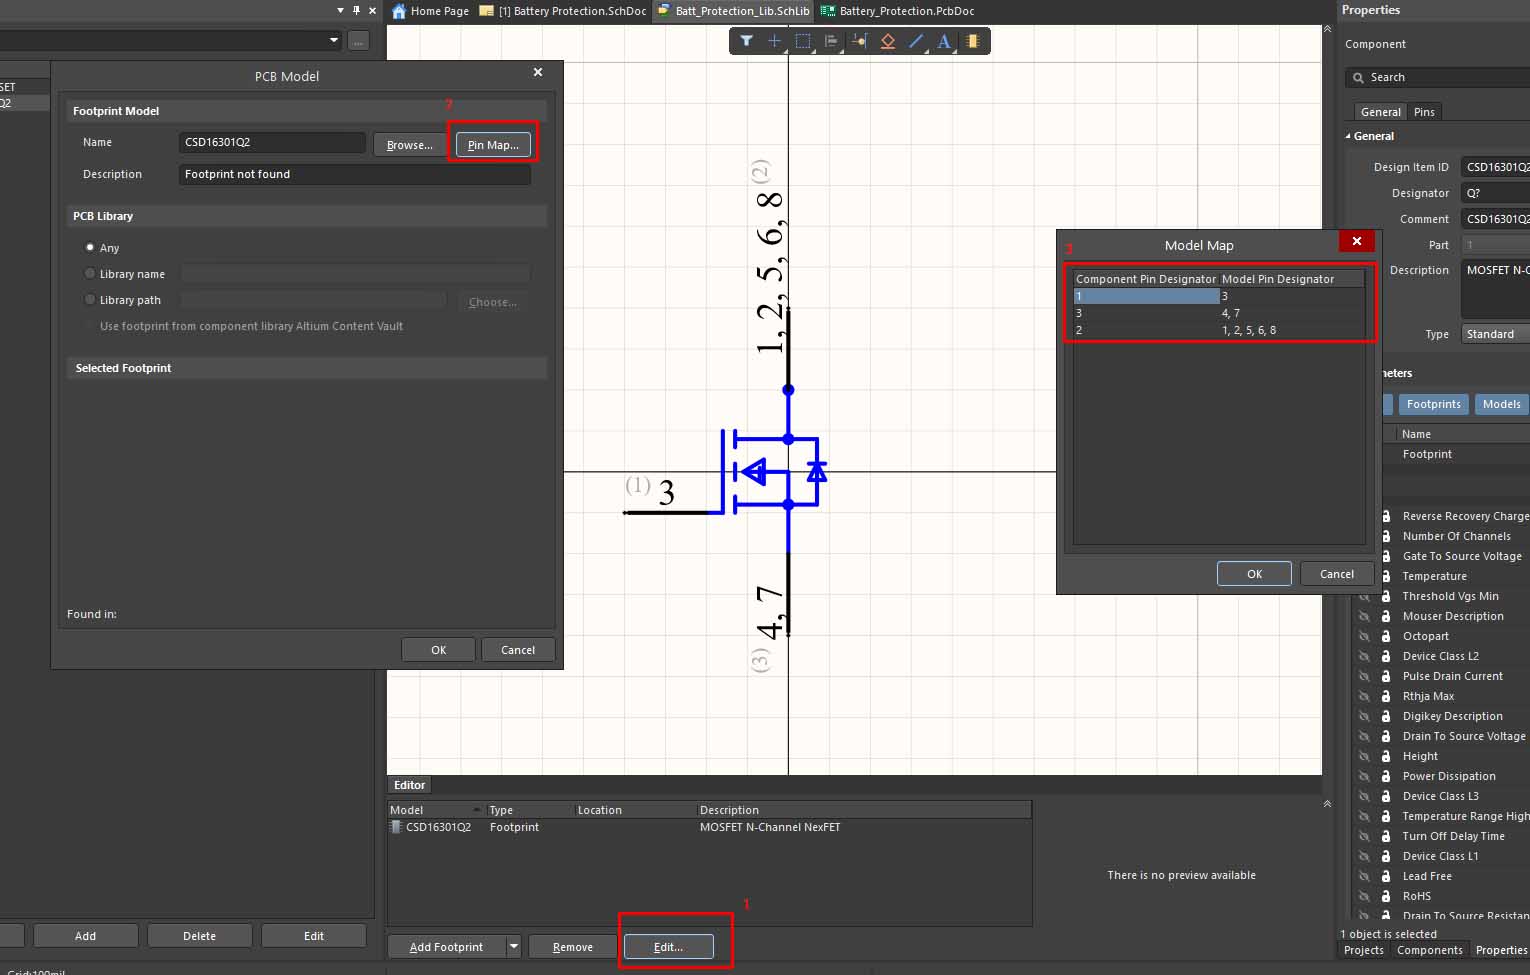The width and height of the screenshot is (1530, 975).
Task: Collapse the General section expander
Action: [x=1348, y=136]
